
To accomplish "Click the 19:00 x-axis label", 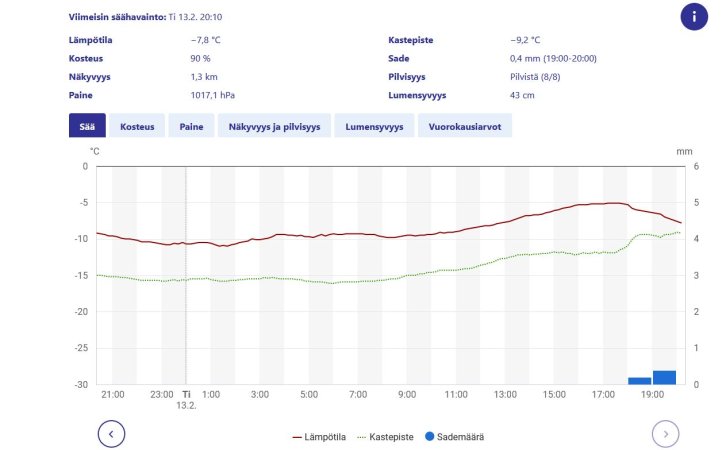I will click(652, 394).
